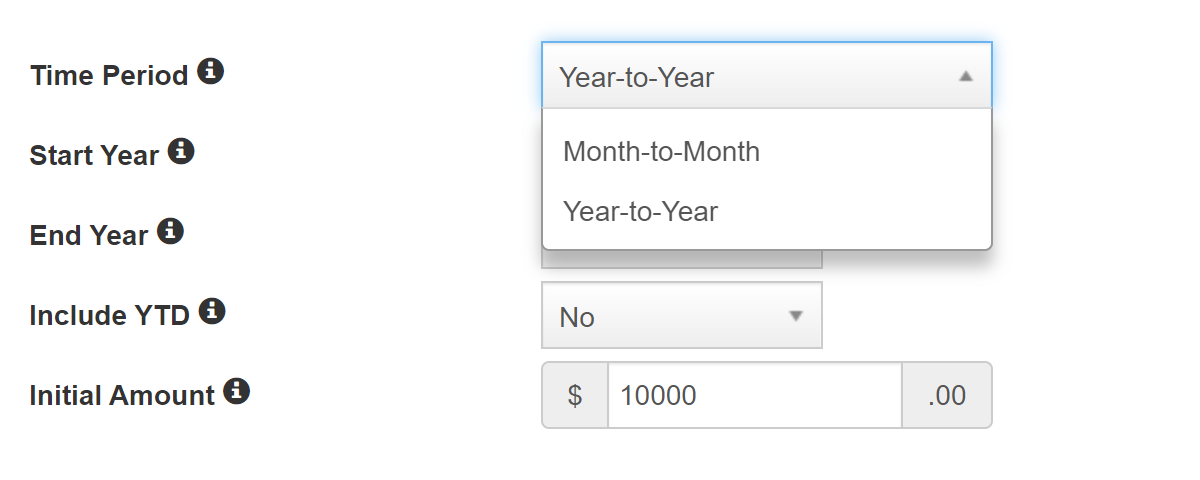Image resolution: width=1200 pixels, height=480 pixels.
Task: Click the End Year label text
Action: point(89,236)
